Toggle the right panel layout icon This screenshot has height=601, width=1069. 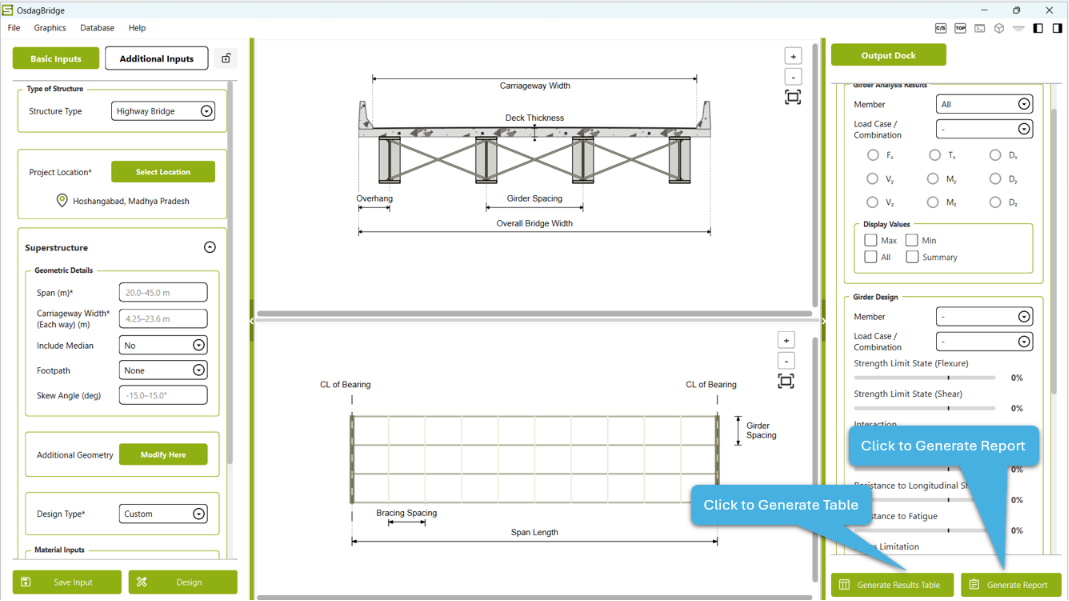click(1057, 28)
